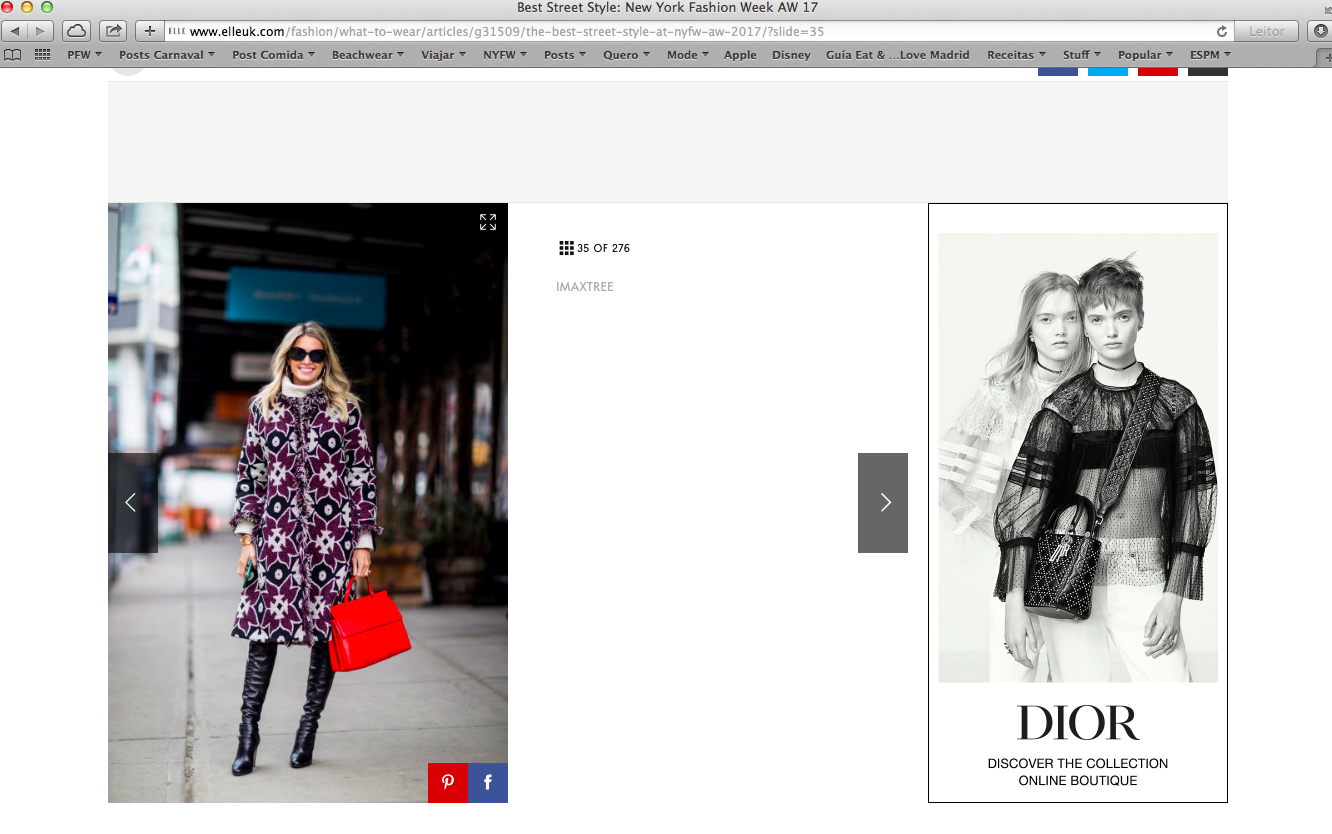Viewport: 1332px width, 834px height.
Task: Open the NYFW bookmarks dropdown
Action: point(504,55)
